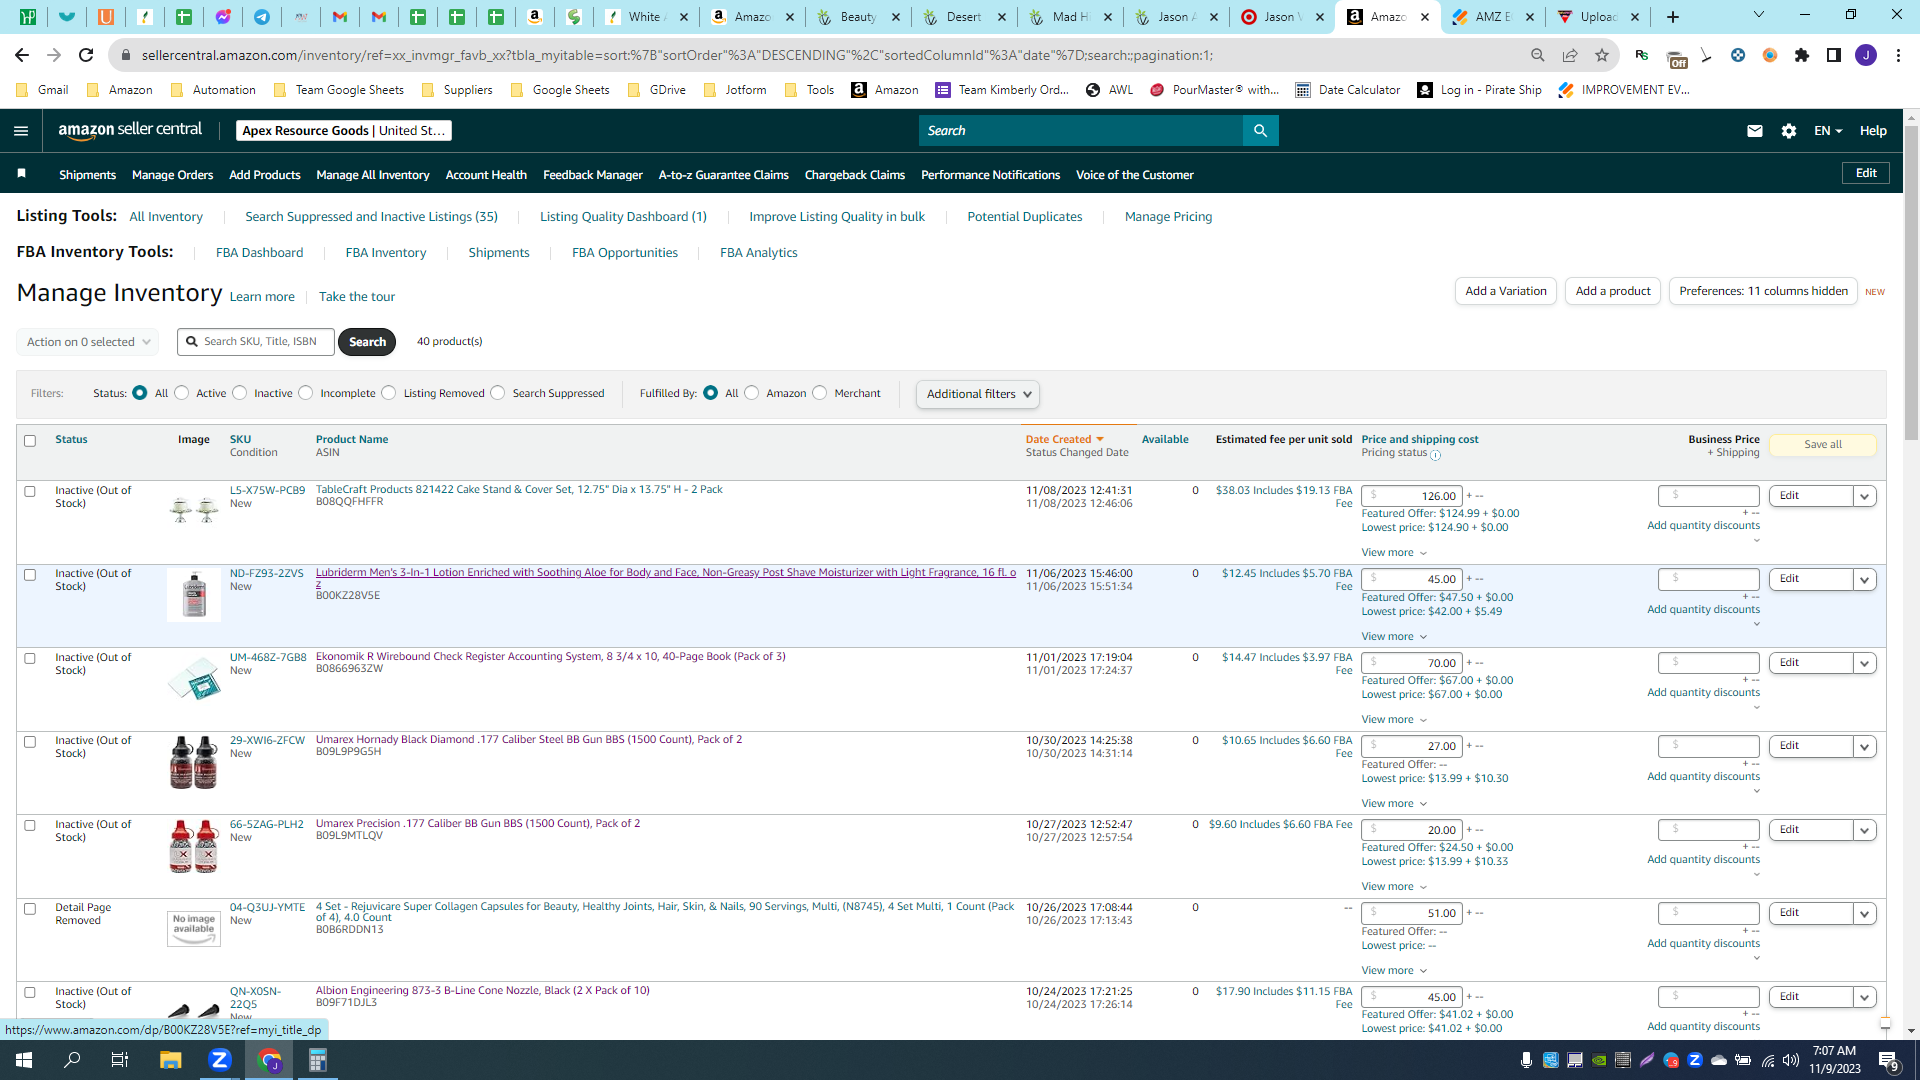Click the Add a Variation button
The width and height of the screenshot is (1920, 1080).
point(1506,291)
